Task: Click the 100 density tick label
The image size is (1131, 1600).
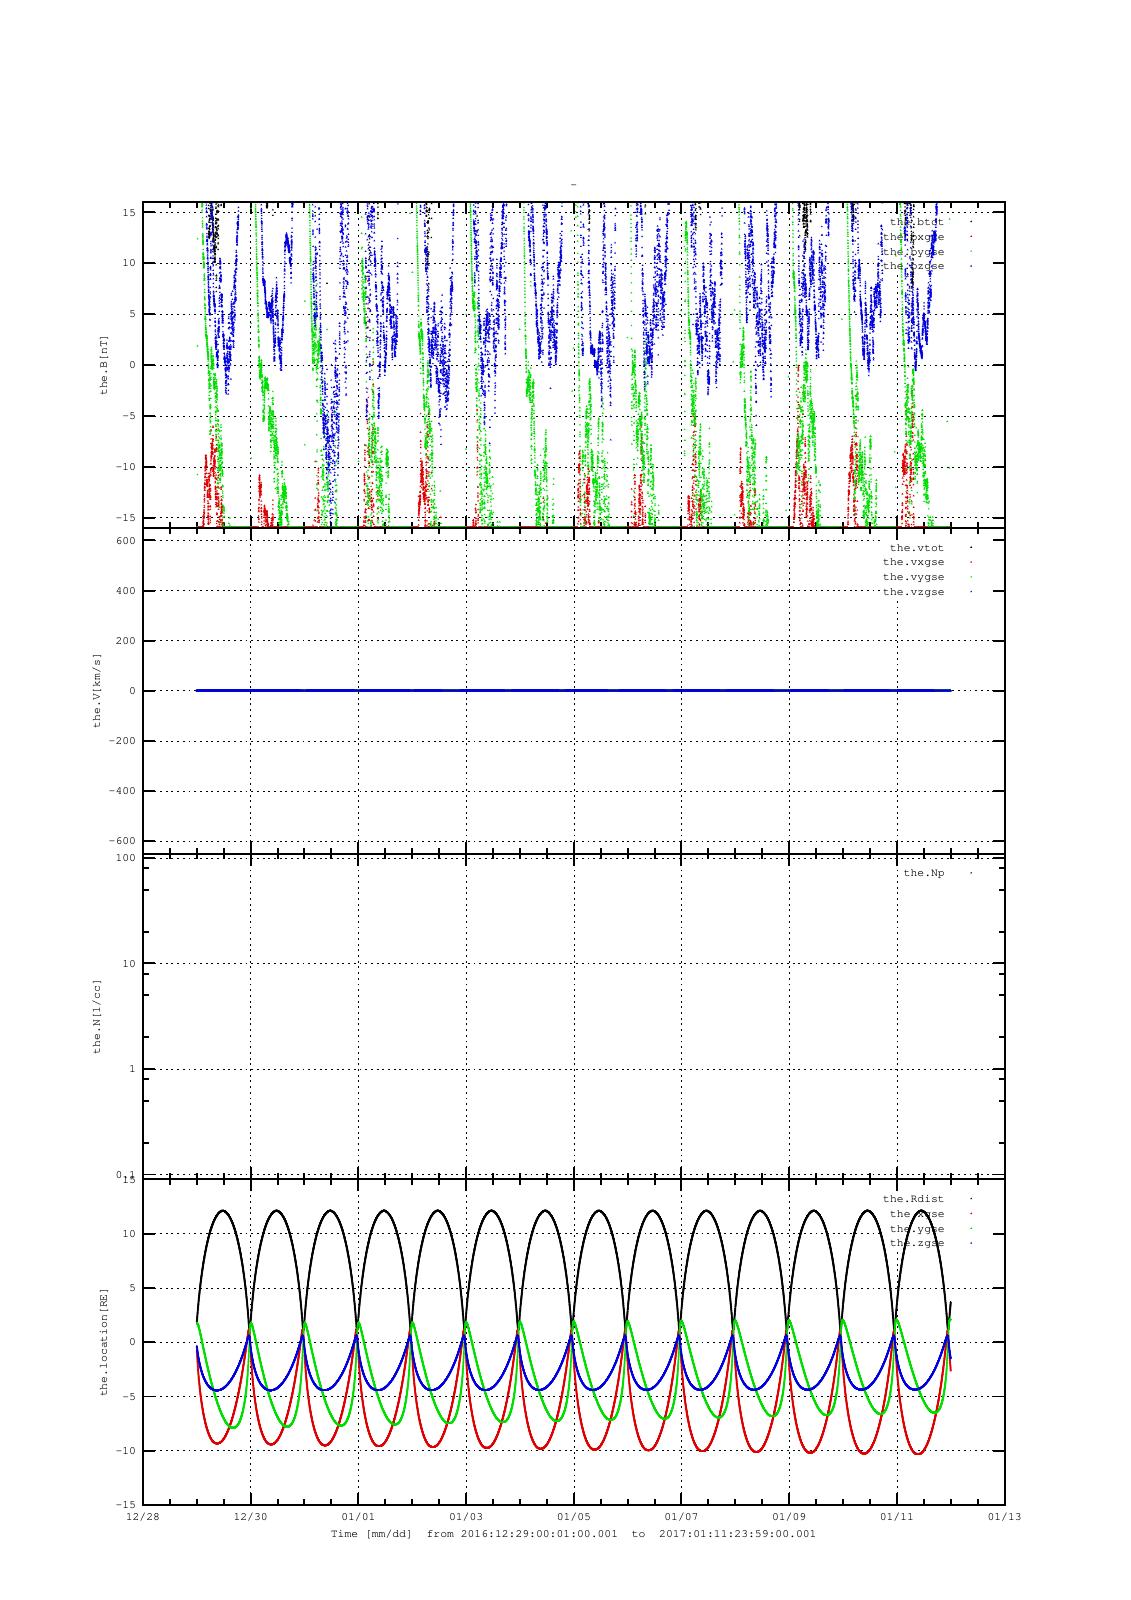Action: click(x=125, y=858)
